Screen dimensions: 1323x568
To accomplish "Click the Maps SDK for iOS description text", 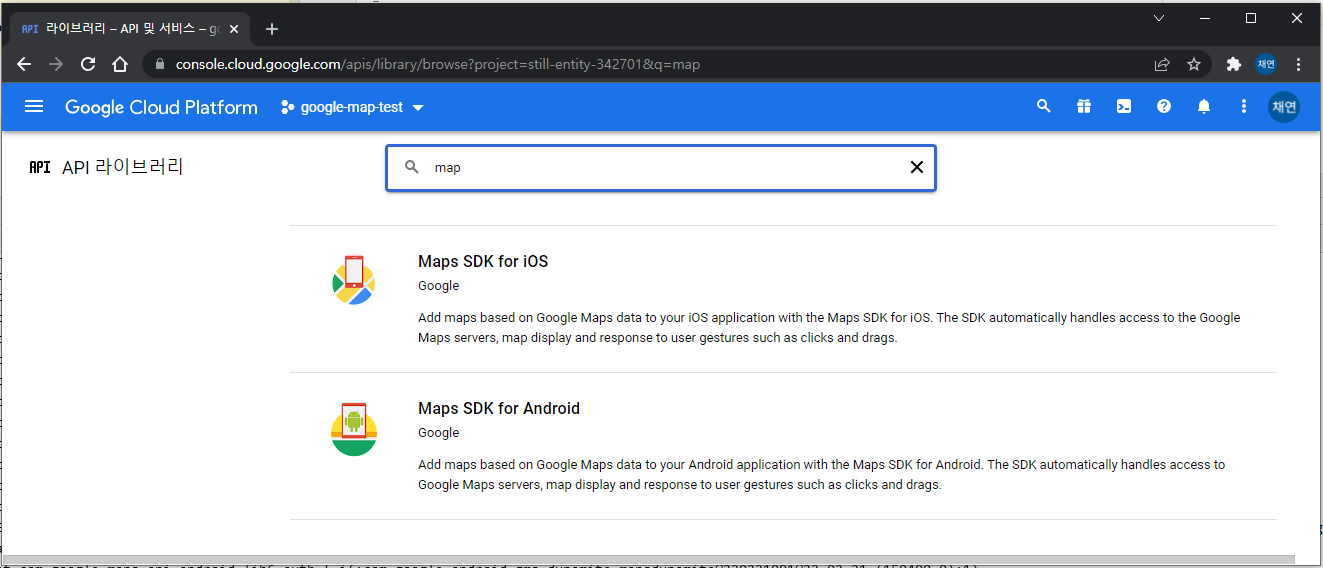I will coord(829,328).
